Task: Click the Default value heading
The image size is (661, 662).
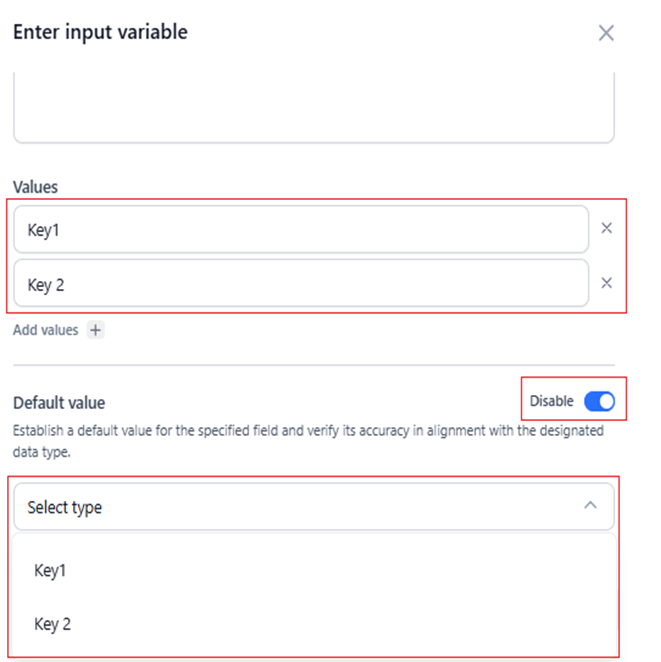Action: pyautogui.click(x=58, y=402)
